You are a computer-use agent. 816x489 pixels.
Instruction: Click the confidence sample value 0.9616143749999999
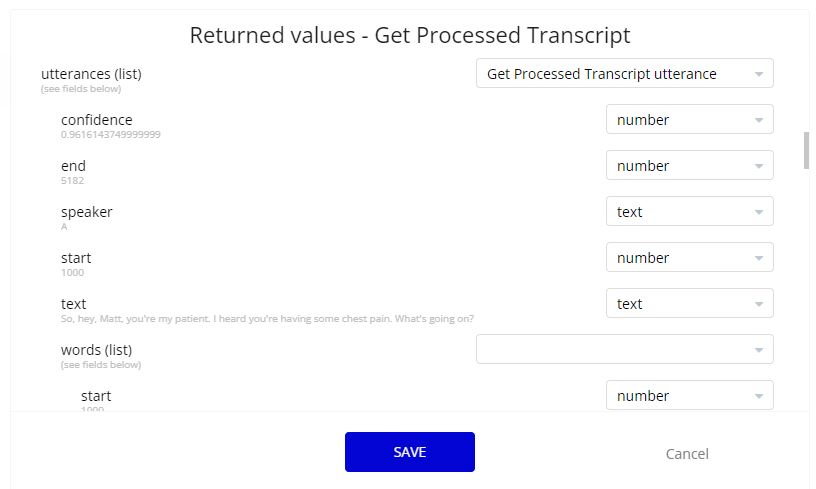pyautogui.click(x=110, y=135)
